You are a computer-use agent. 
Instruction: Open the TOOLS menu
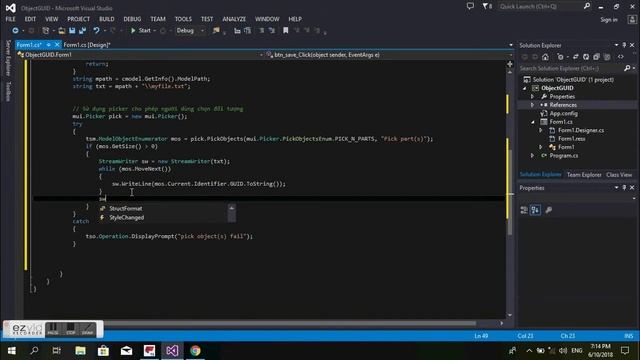click(183, 19)
